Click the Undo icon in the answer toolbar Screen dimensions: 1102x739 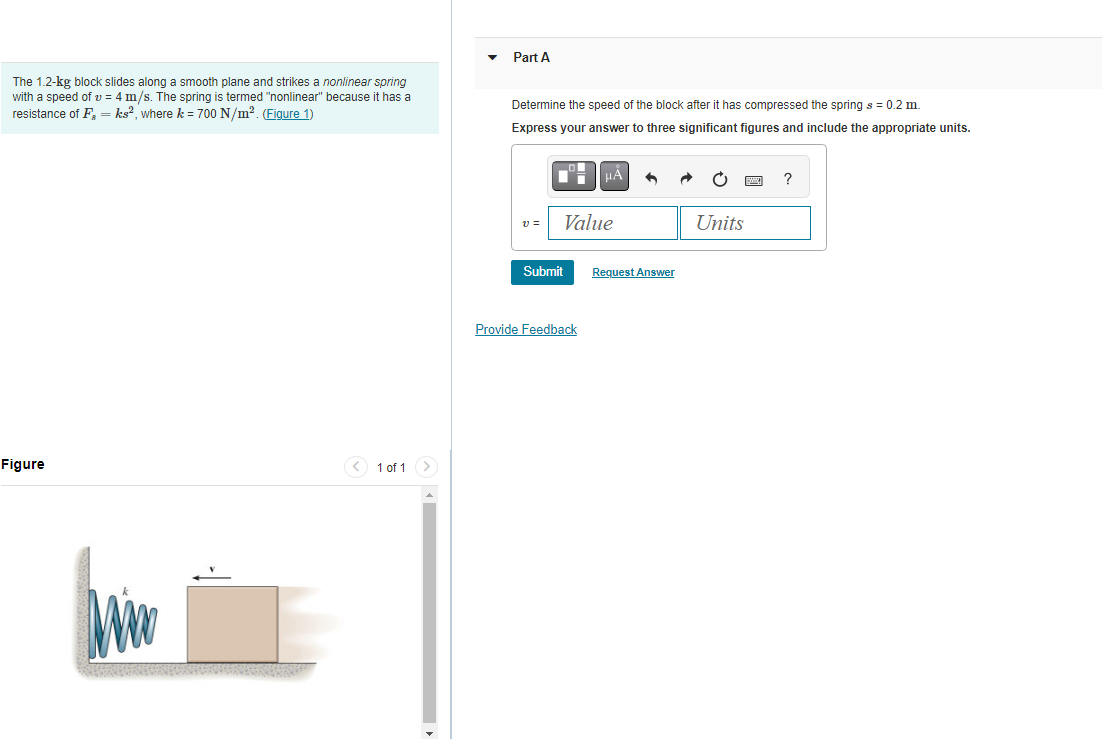coord(650,177)
